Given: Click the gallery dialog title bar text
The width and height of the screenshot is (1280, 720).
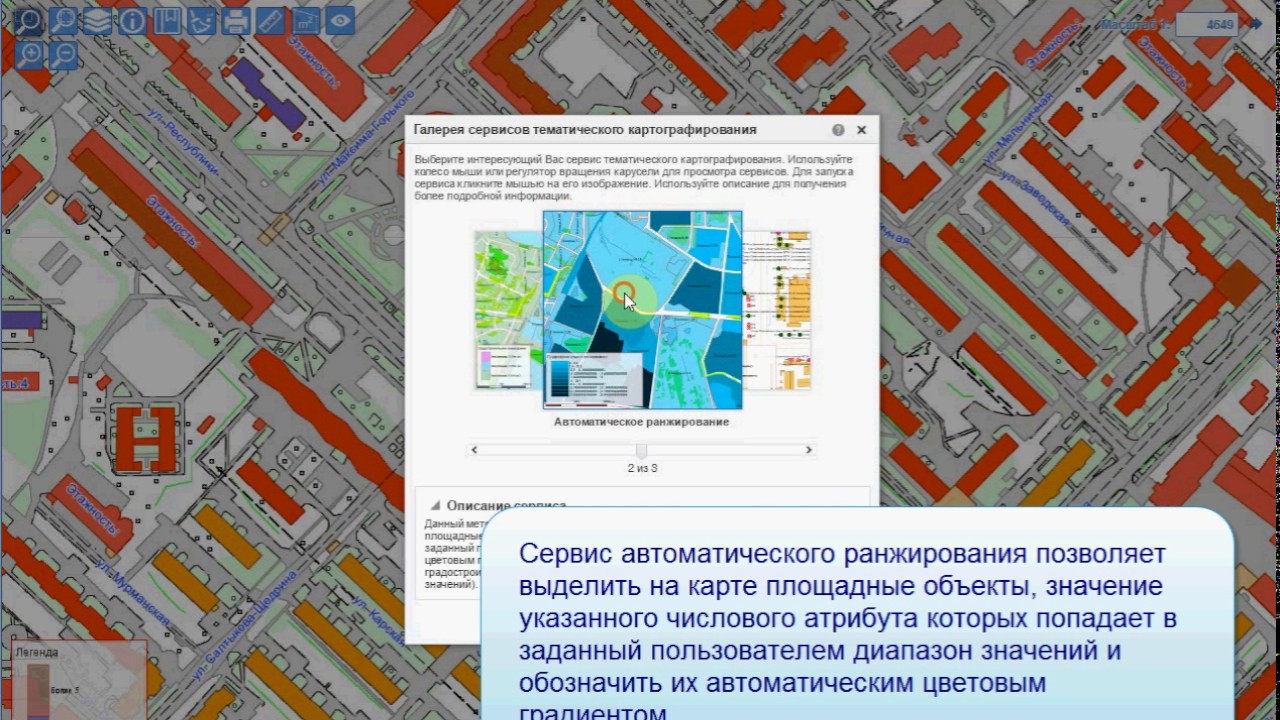Looking at the screenshot, I should [x=585, y=130].
